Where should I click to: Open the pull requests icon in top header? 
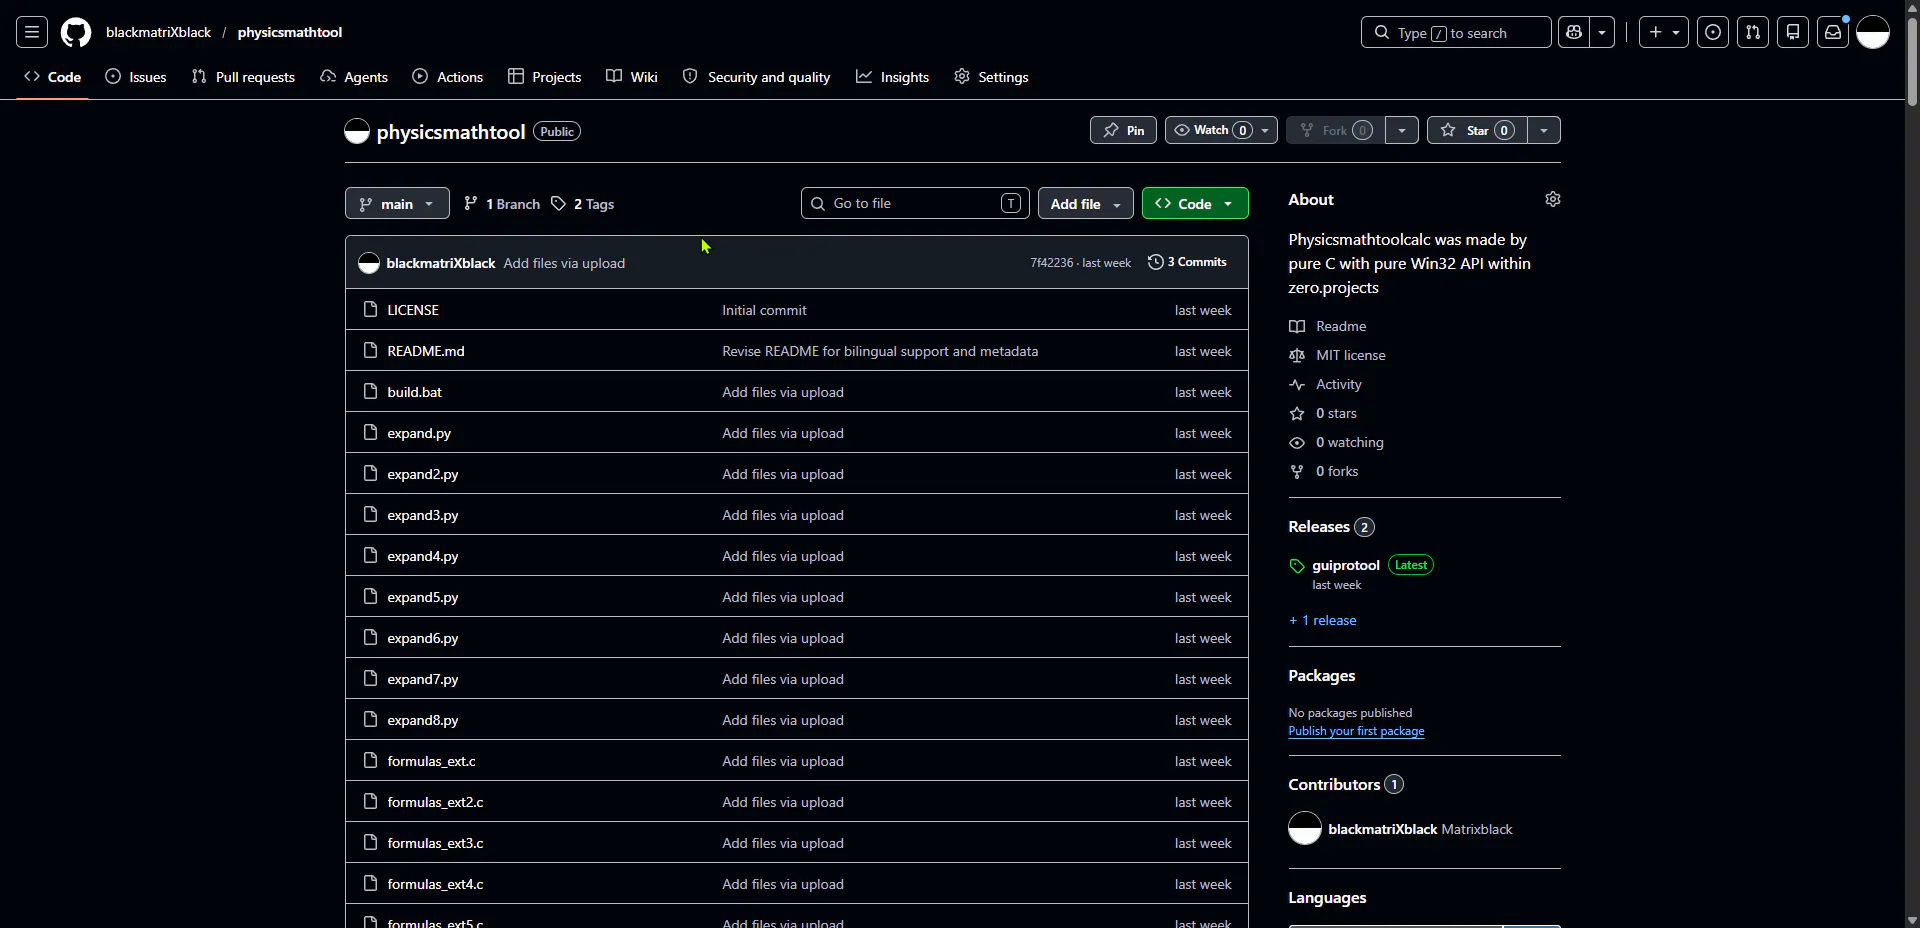click(1753, 32)
